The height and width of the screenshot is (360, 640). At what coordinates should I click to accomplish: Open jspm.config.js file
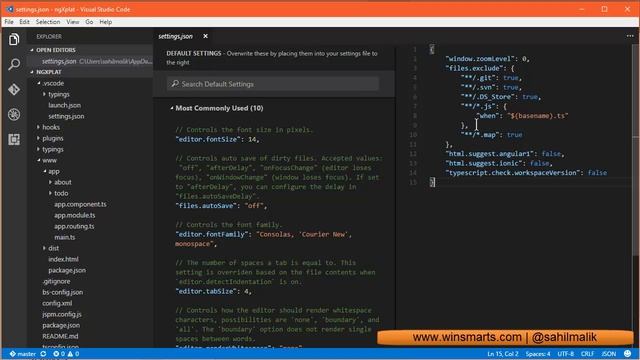coord(62,315)
